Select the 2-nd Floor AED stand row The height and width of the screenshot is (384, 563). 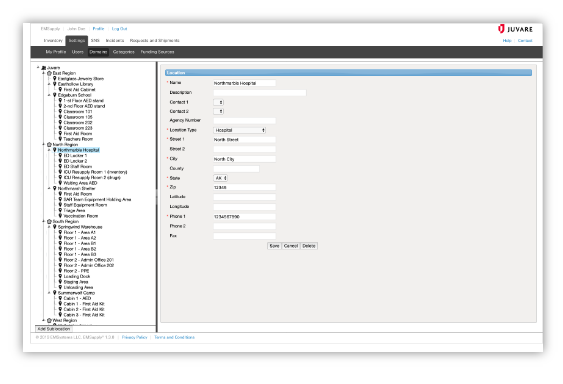tap(84, 106)
